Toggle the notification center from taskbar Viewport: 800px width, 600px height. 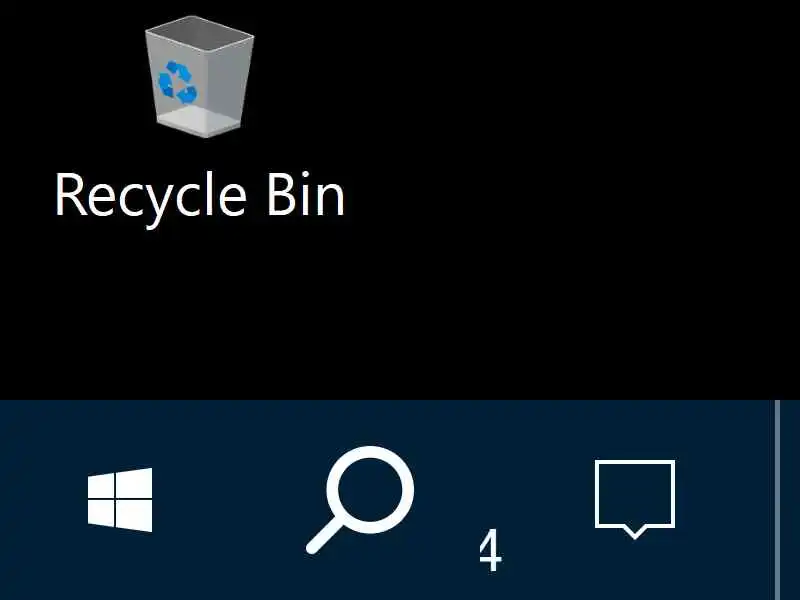click(x=635, y=500)
